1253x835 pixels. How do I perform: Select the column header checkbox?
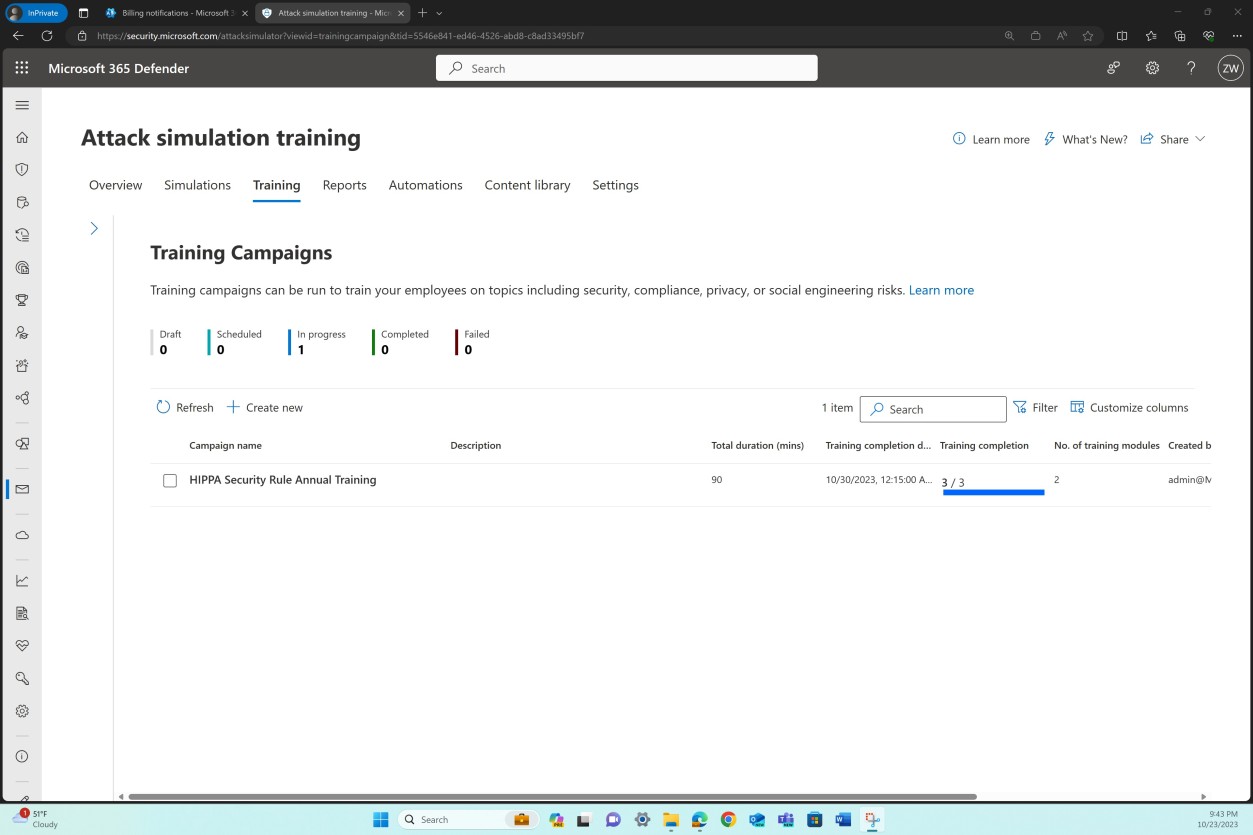[x=169, y=445]
